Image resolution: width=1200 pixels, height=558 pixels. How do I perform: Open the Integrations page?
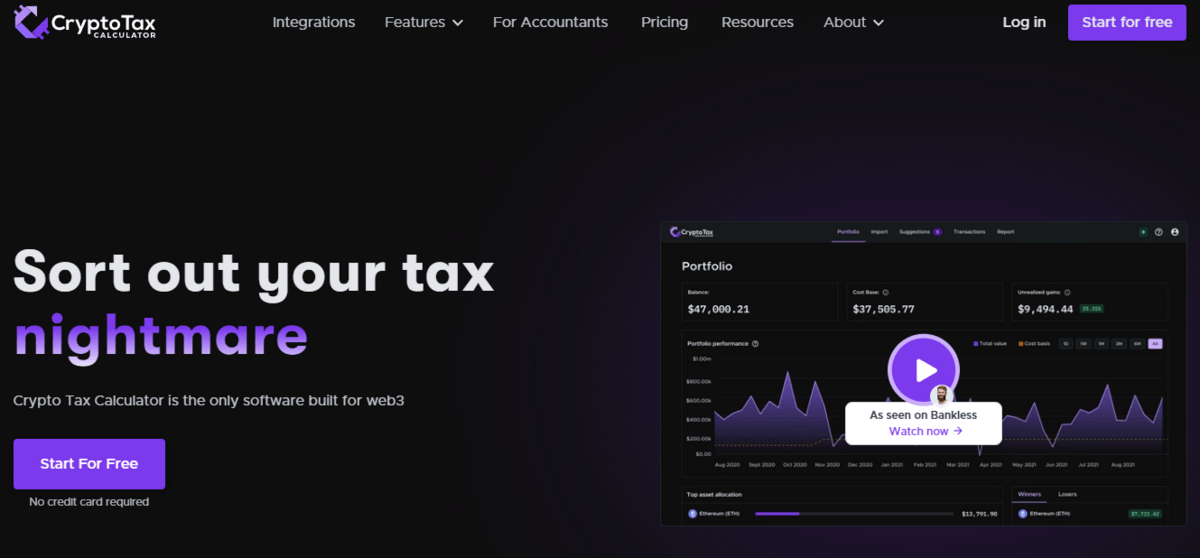[313, 22]
